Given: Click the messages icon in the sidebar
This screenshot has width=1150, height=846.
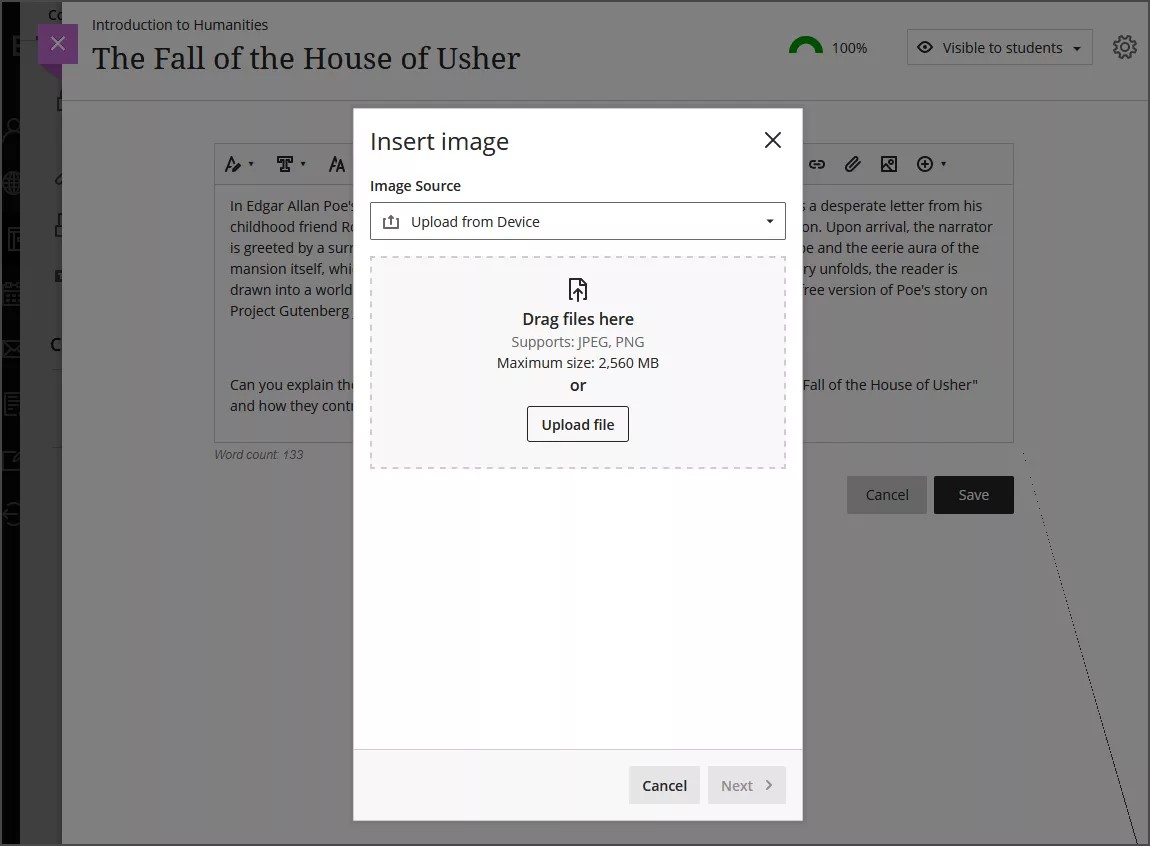Looking at the screenshot, I should 11,349.
